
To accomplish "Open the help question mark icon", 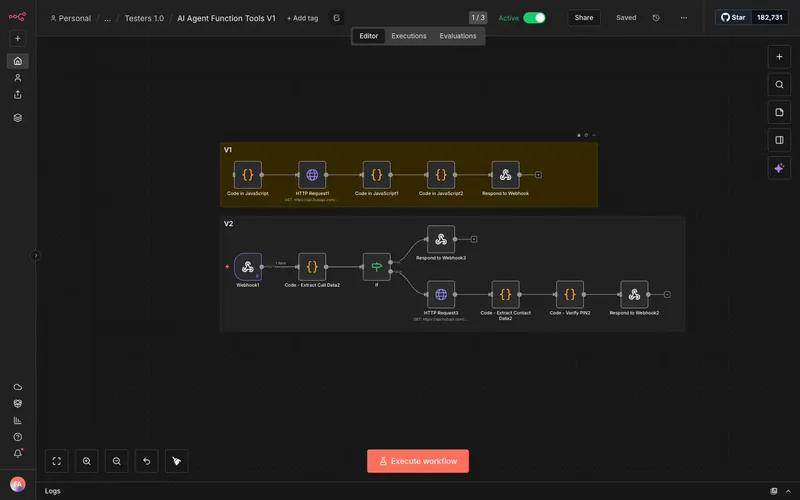I will [x=18, y=437].
